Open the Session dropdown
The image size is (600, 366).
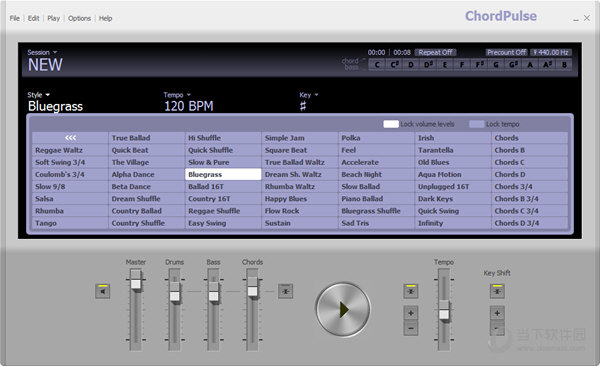coord(42,52)
